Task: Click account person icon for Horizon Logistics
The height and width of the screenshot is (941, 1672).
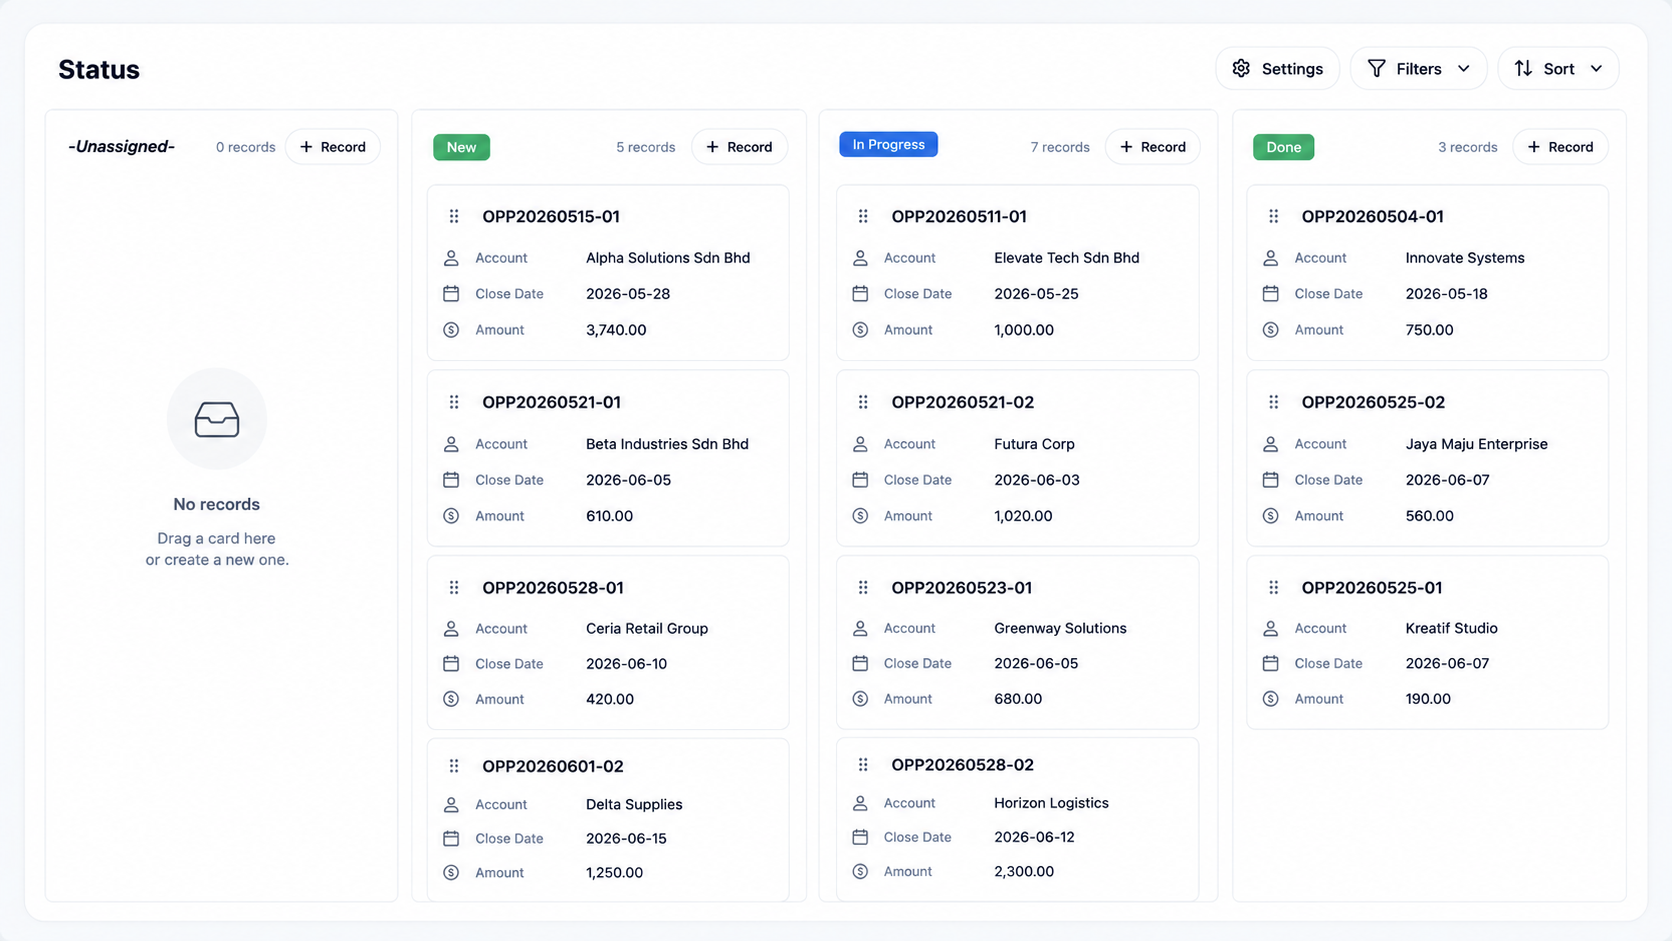Action: [860, 803]
